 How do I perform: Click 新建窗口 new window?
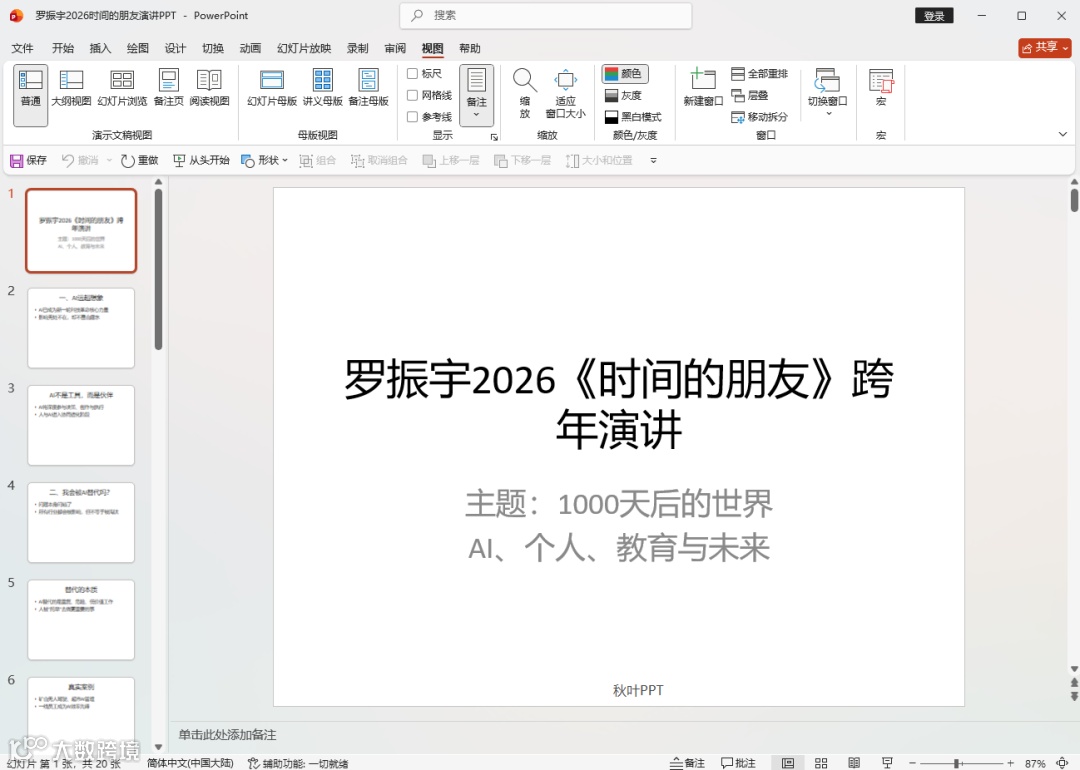[x=703, y=88]
